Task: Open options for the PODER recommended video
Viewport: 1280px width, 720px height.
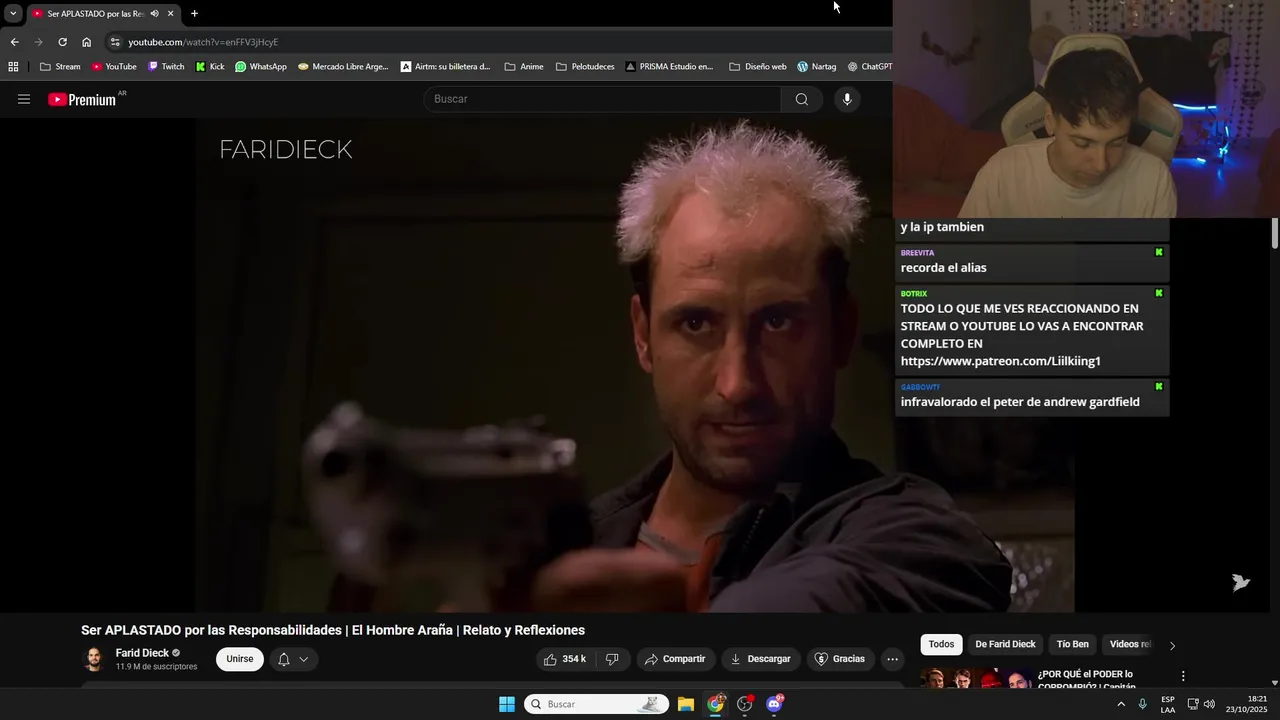Action: (x=1183, y=676)
